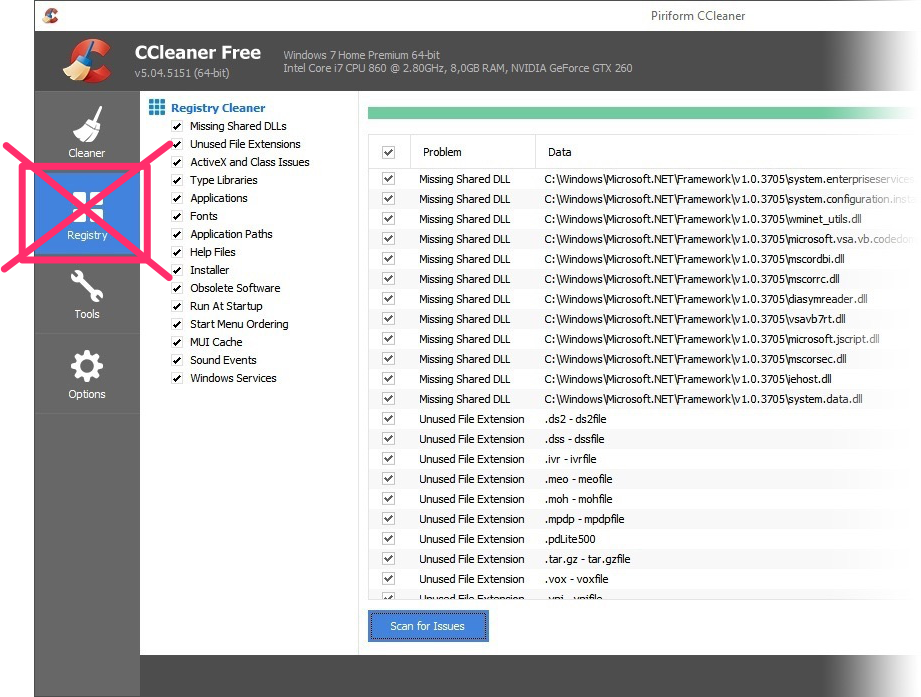Uncheck the microsoft.jscript.dll result

click(388, 338)
